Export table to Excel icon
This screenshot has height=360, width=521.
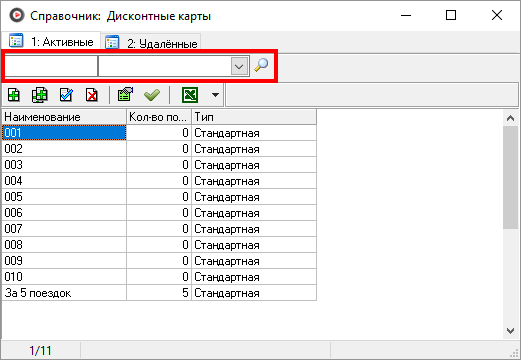tap(190, 95)
